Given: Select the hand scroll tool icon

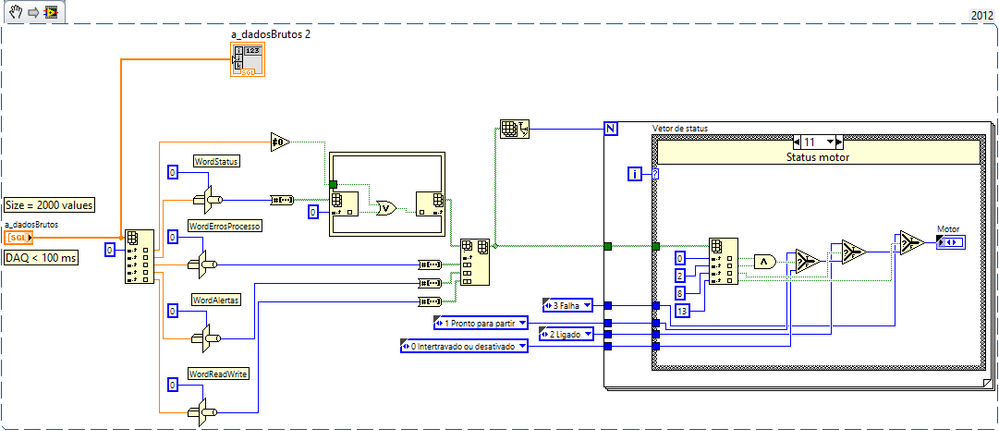Looking at the screenshot, I should tap(17, 11).
